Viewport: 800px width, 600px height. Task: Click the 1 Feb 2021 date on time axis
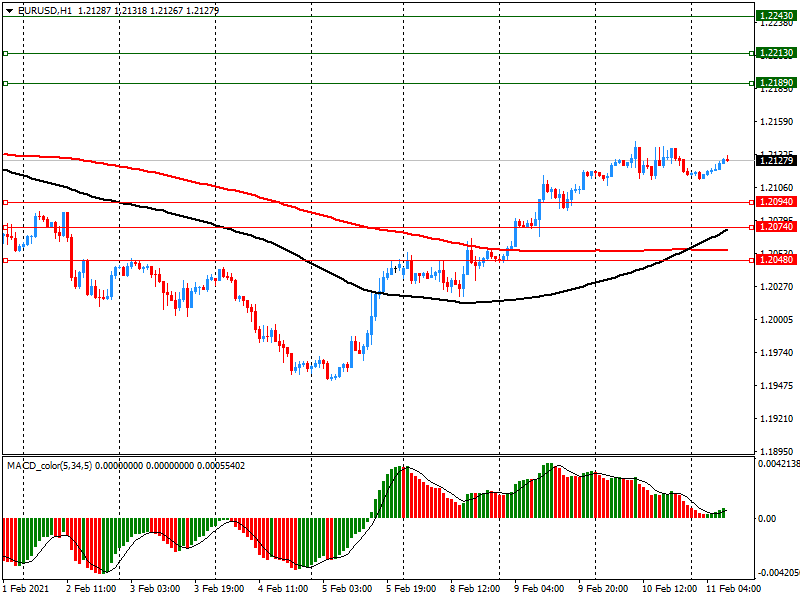pyautogui.click(x=28, y=589)
